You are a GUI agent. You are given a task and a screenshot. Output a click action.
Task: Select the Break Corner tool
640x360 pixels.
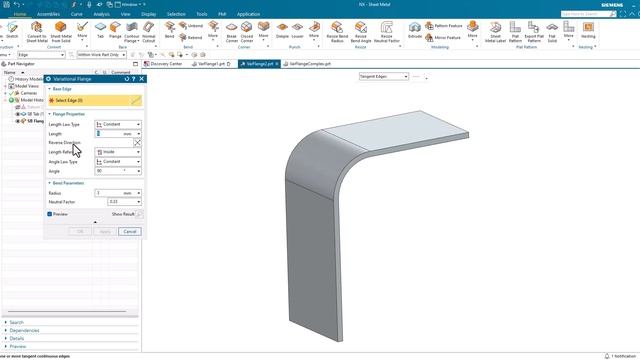coord(231,32)
